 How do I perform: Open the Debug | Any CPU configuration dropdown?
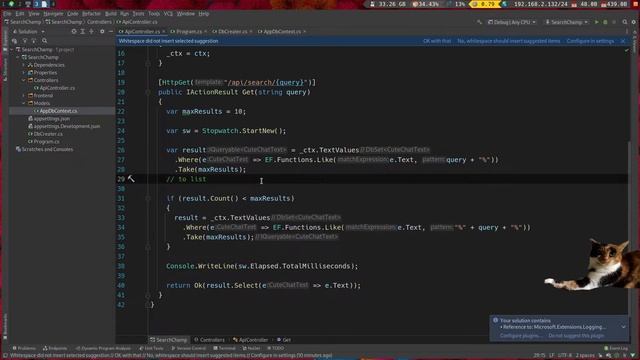(511, 22)
